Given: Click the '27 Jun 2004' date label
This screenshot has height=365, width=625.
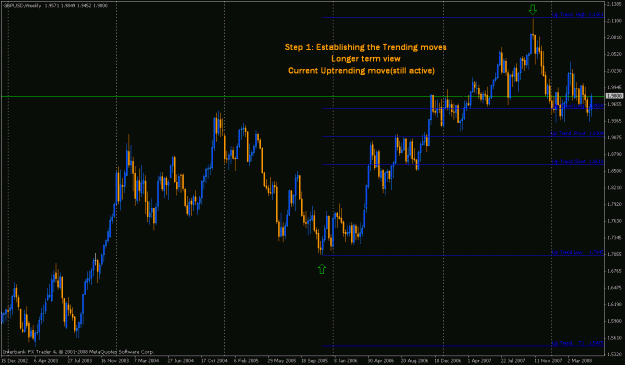Looking at the screenshot, I should [x=180, y=360].
